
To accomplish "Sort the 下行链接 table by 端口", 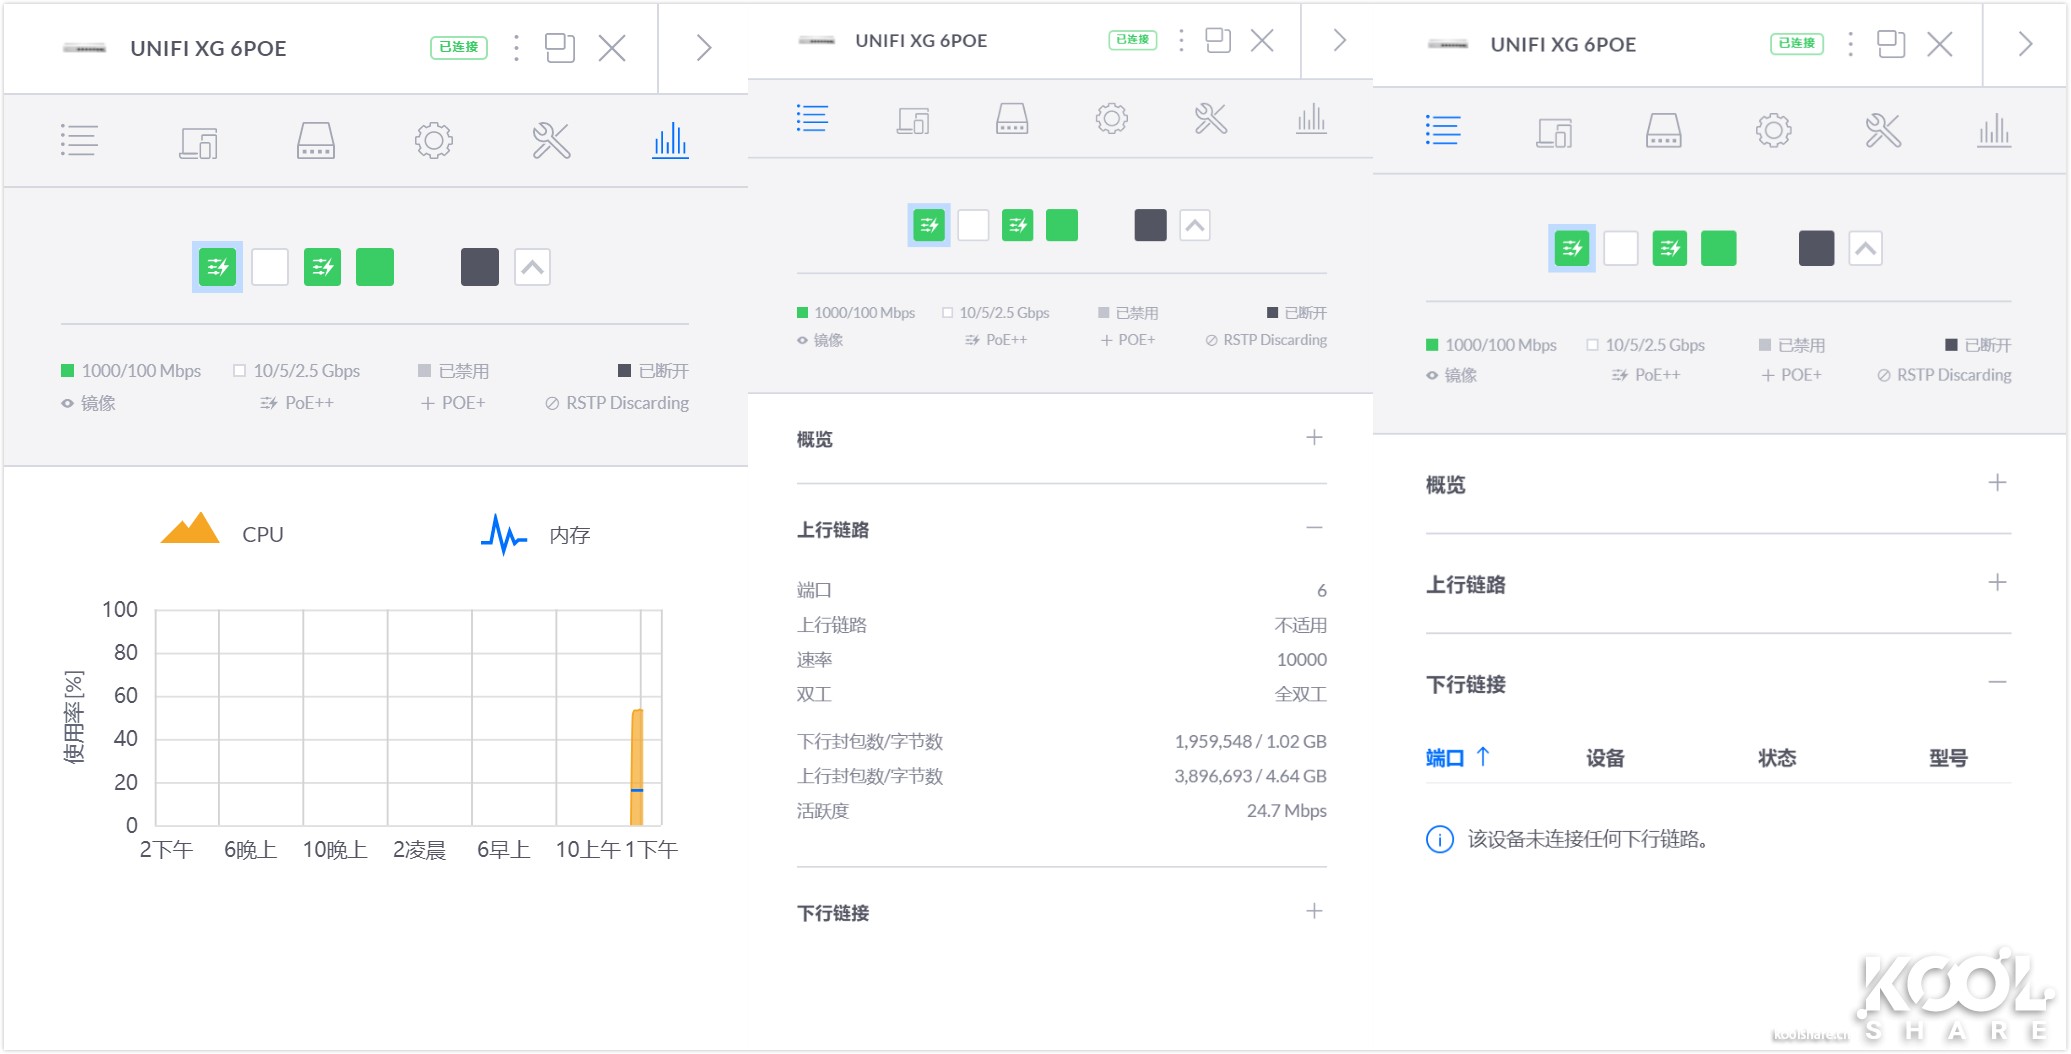I will click(1446, 757).
